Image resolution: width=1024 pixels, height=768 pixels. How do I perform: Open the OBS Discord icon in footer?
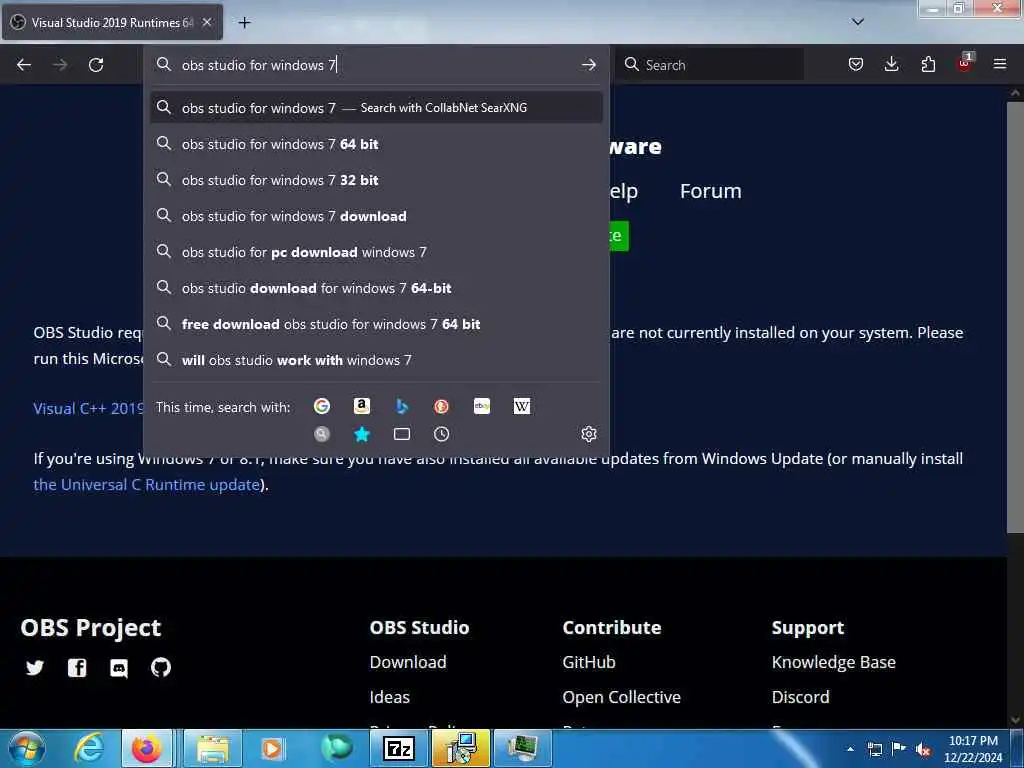pos(119,667)
